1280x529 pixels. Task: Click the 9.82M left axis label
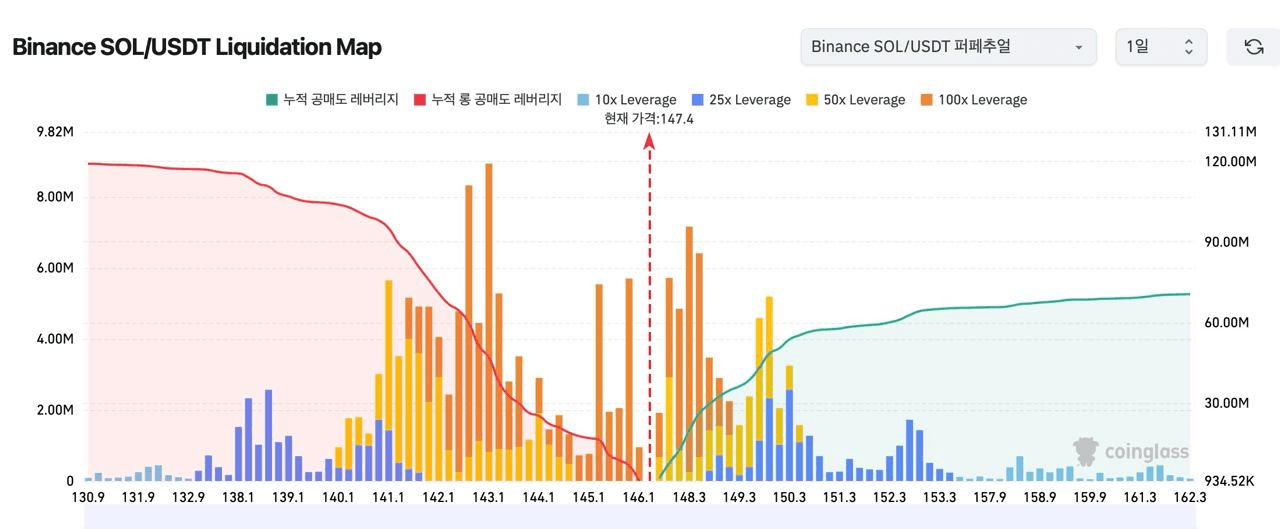coord(55,132)
